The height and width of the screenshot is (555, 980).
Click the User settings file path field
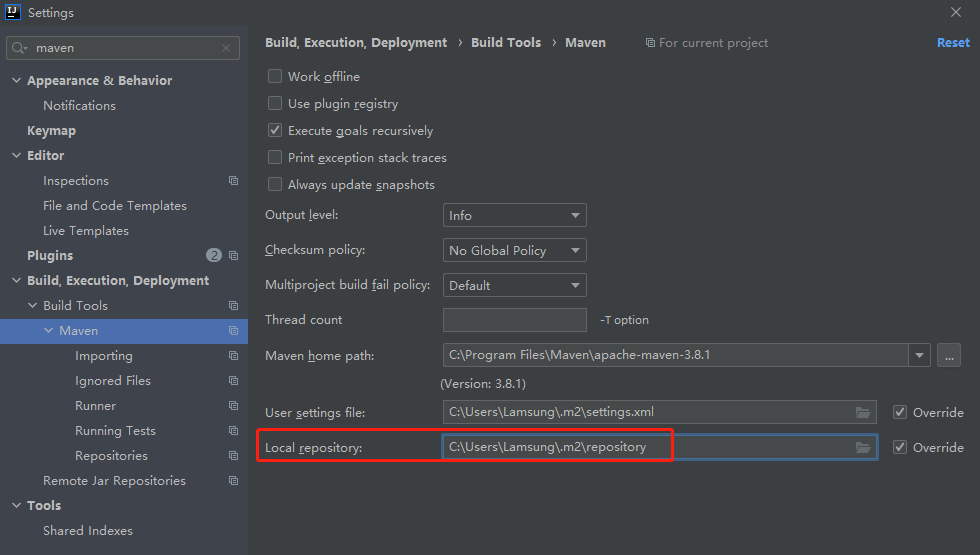point(660,412)
